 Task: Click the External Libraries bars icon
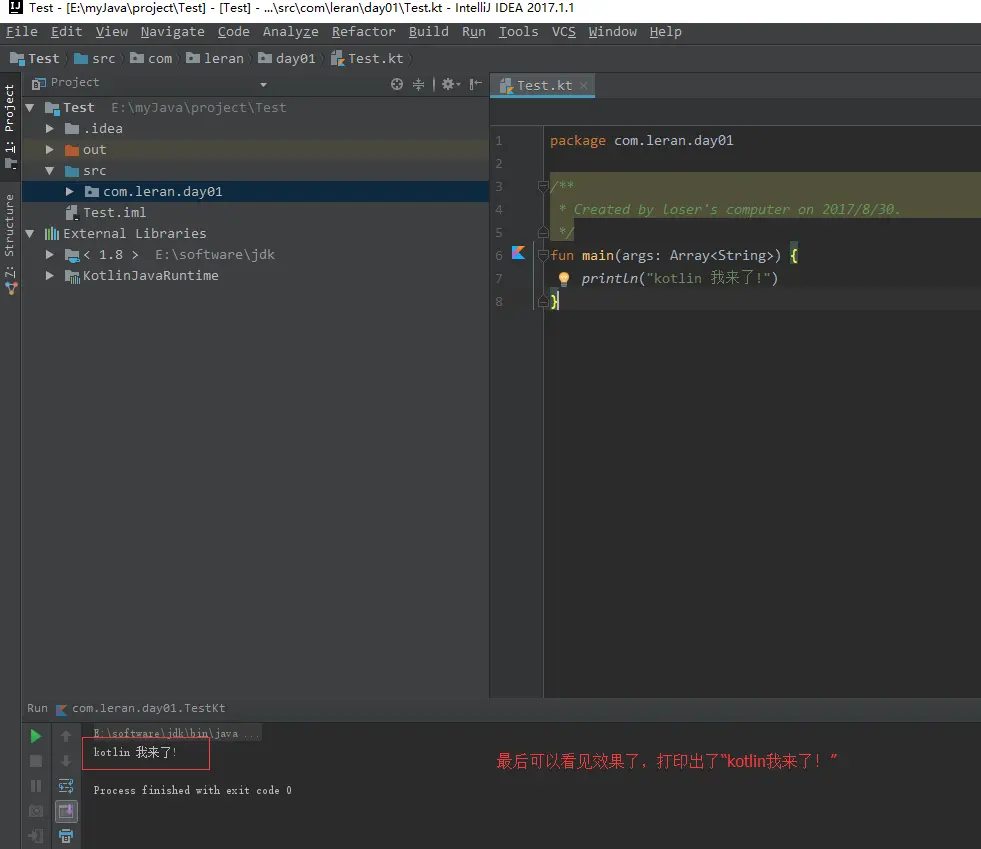click(x=51, y=233)
